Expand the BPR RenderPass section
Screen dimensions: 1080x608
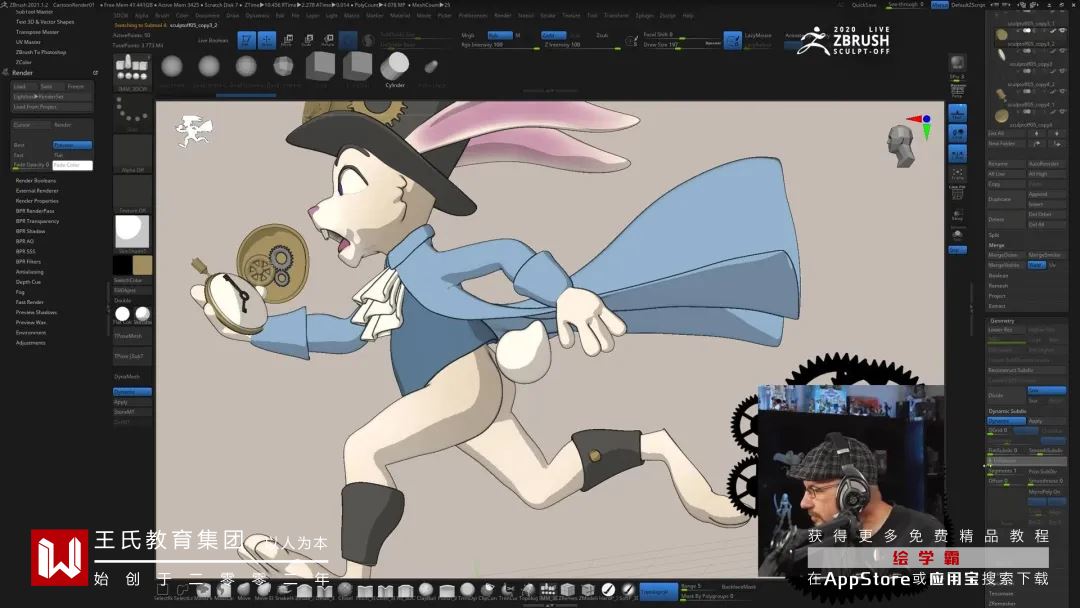pos(35,211)
